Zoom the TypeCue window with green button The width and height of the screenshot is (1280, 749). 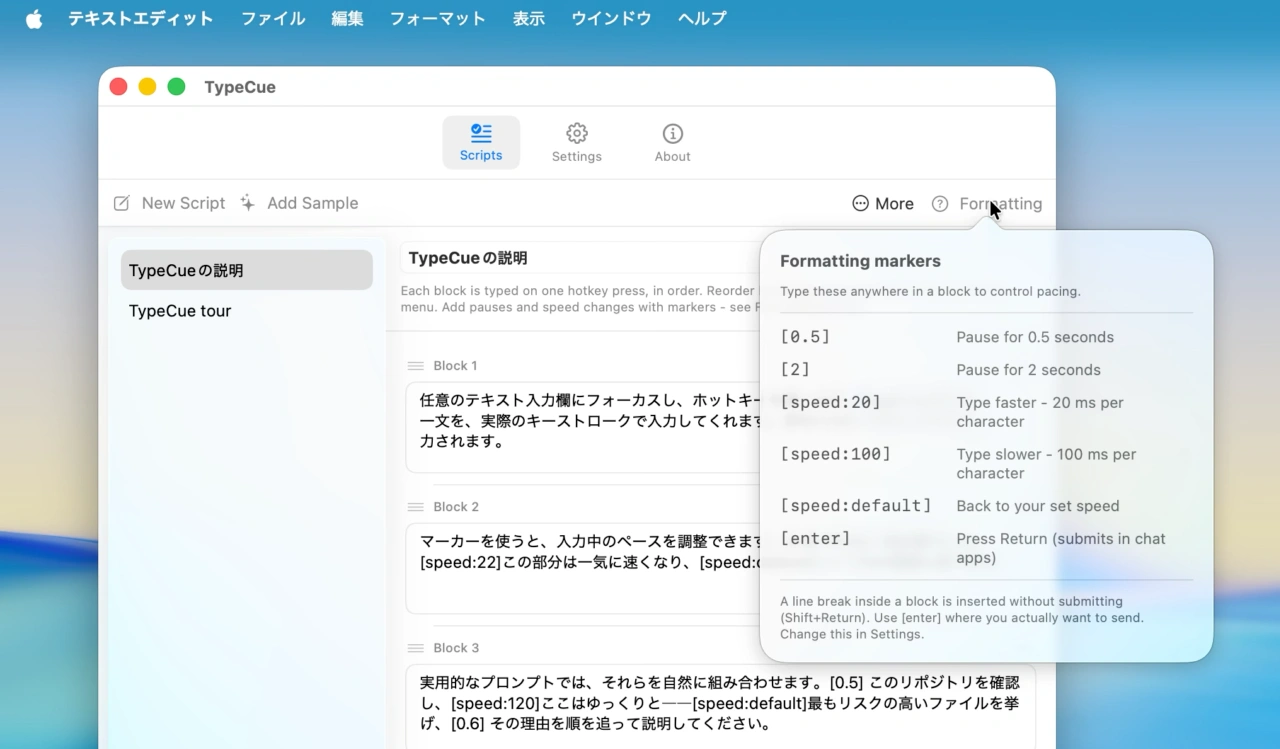pyautogui.click(x=176, y=87)
